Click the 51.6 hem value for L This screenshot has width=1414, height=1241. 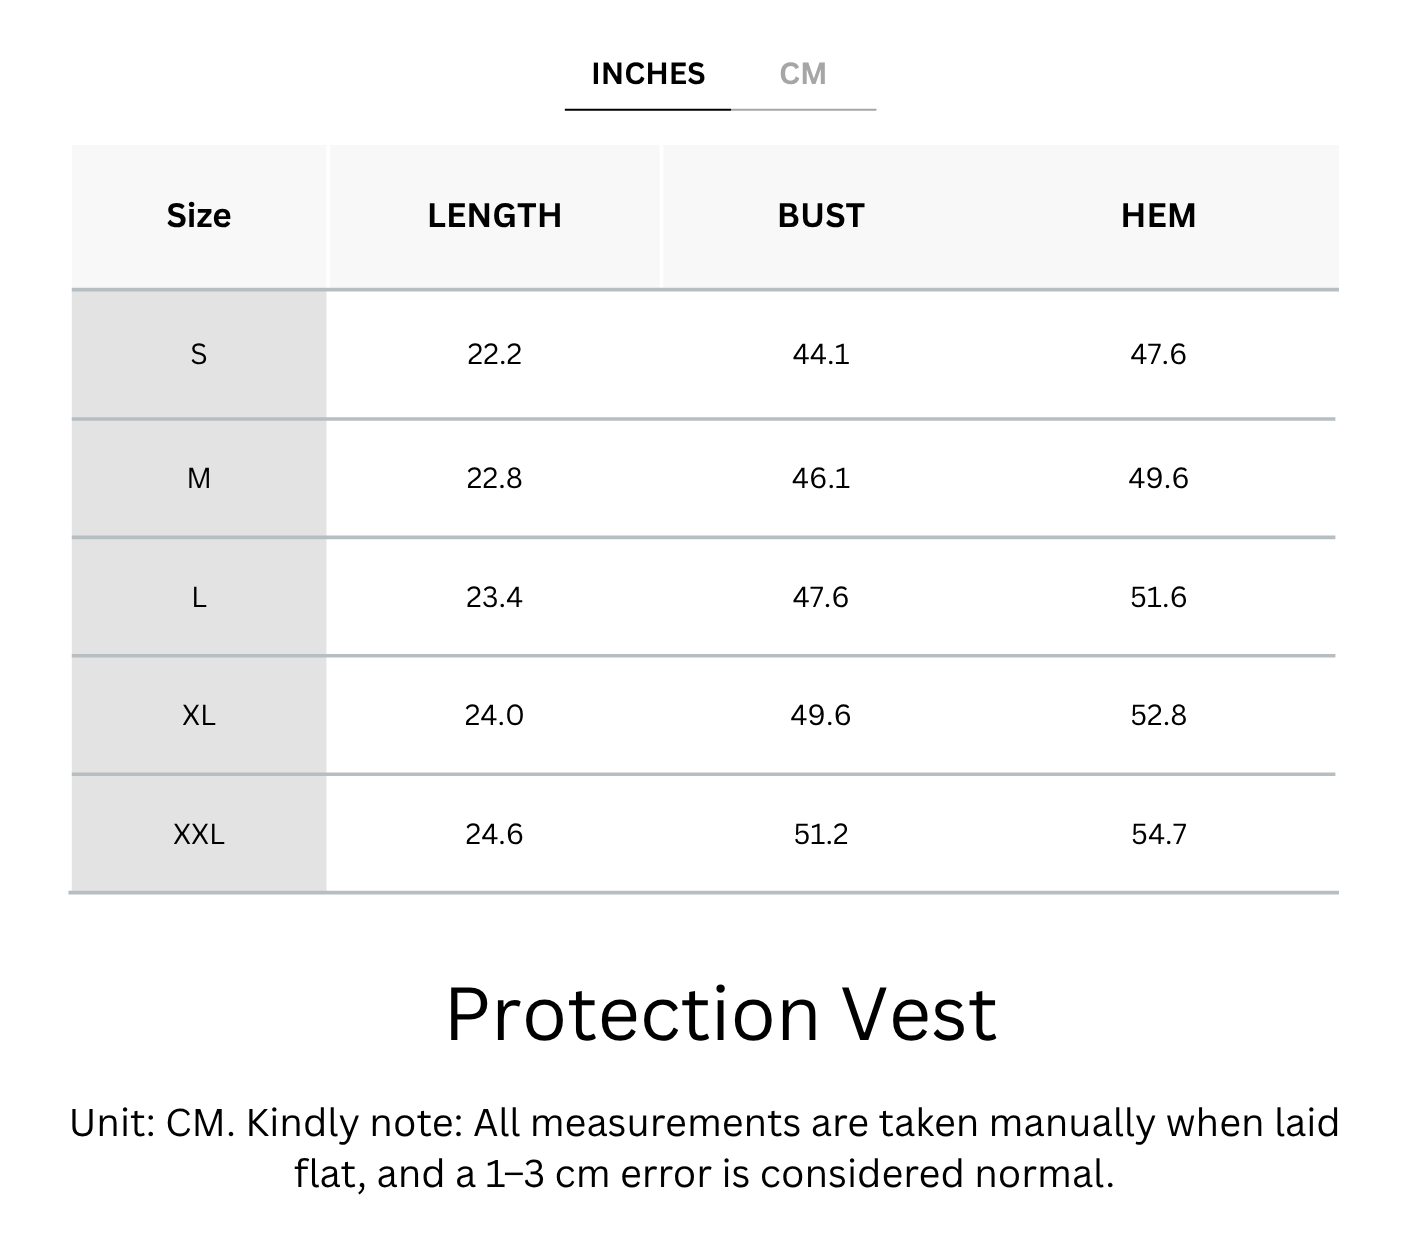[x=1158, y=597]
